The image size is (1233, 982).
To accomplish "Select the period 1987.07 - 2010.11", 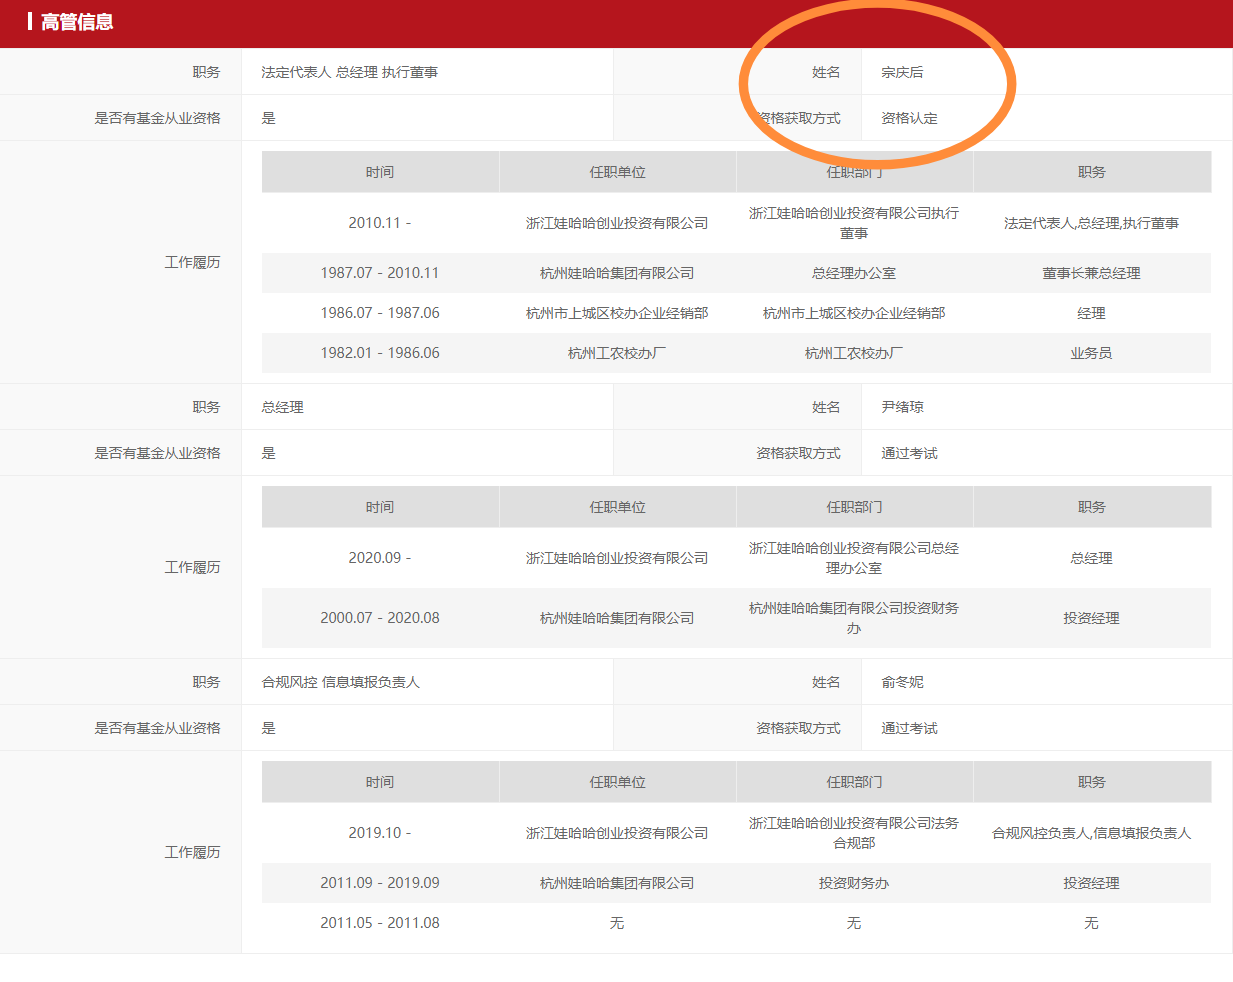I will (380, 273).
